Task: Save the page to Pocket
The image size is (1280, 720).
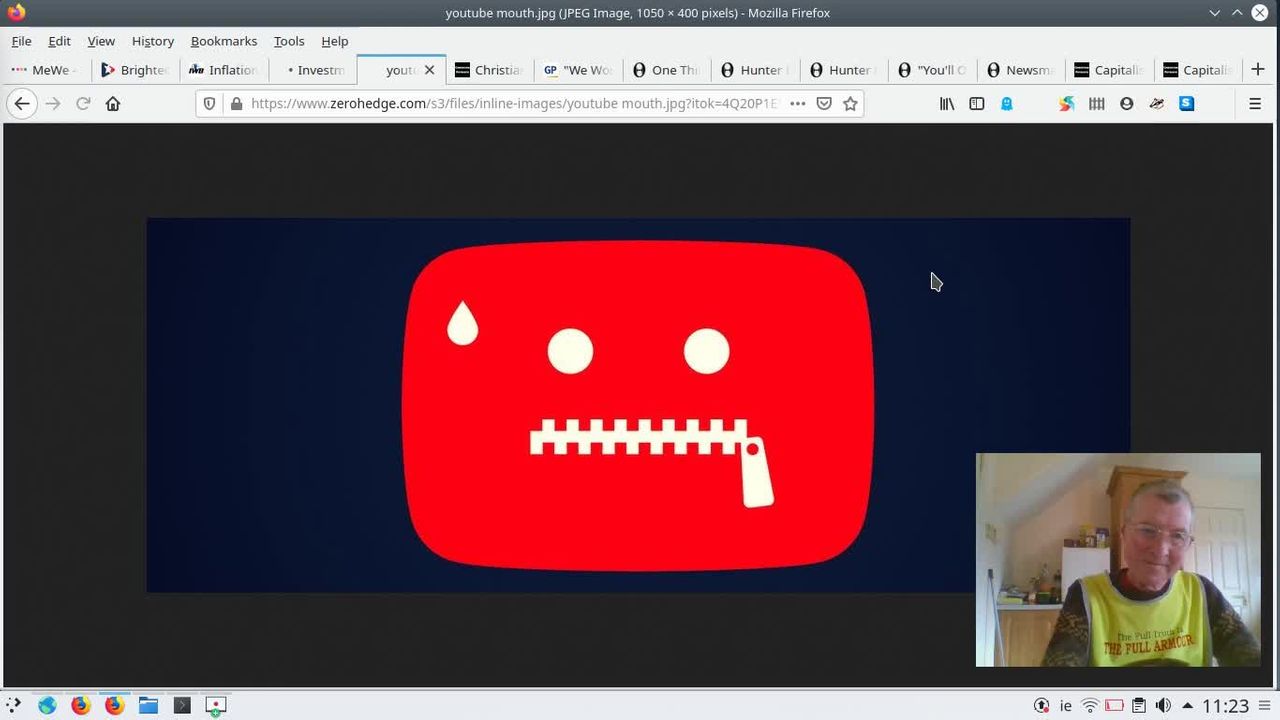Action: (x=824, y=104)
